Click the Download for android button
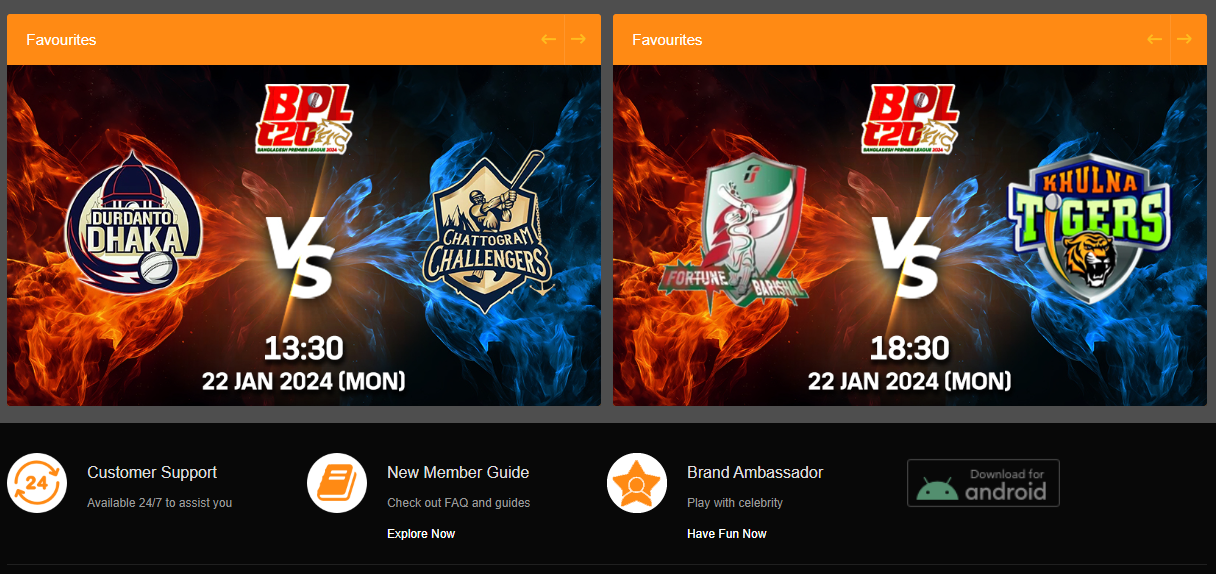 pos(983,483)
